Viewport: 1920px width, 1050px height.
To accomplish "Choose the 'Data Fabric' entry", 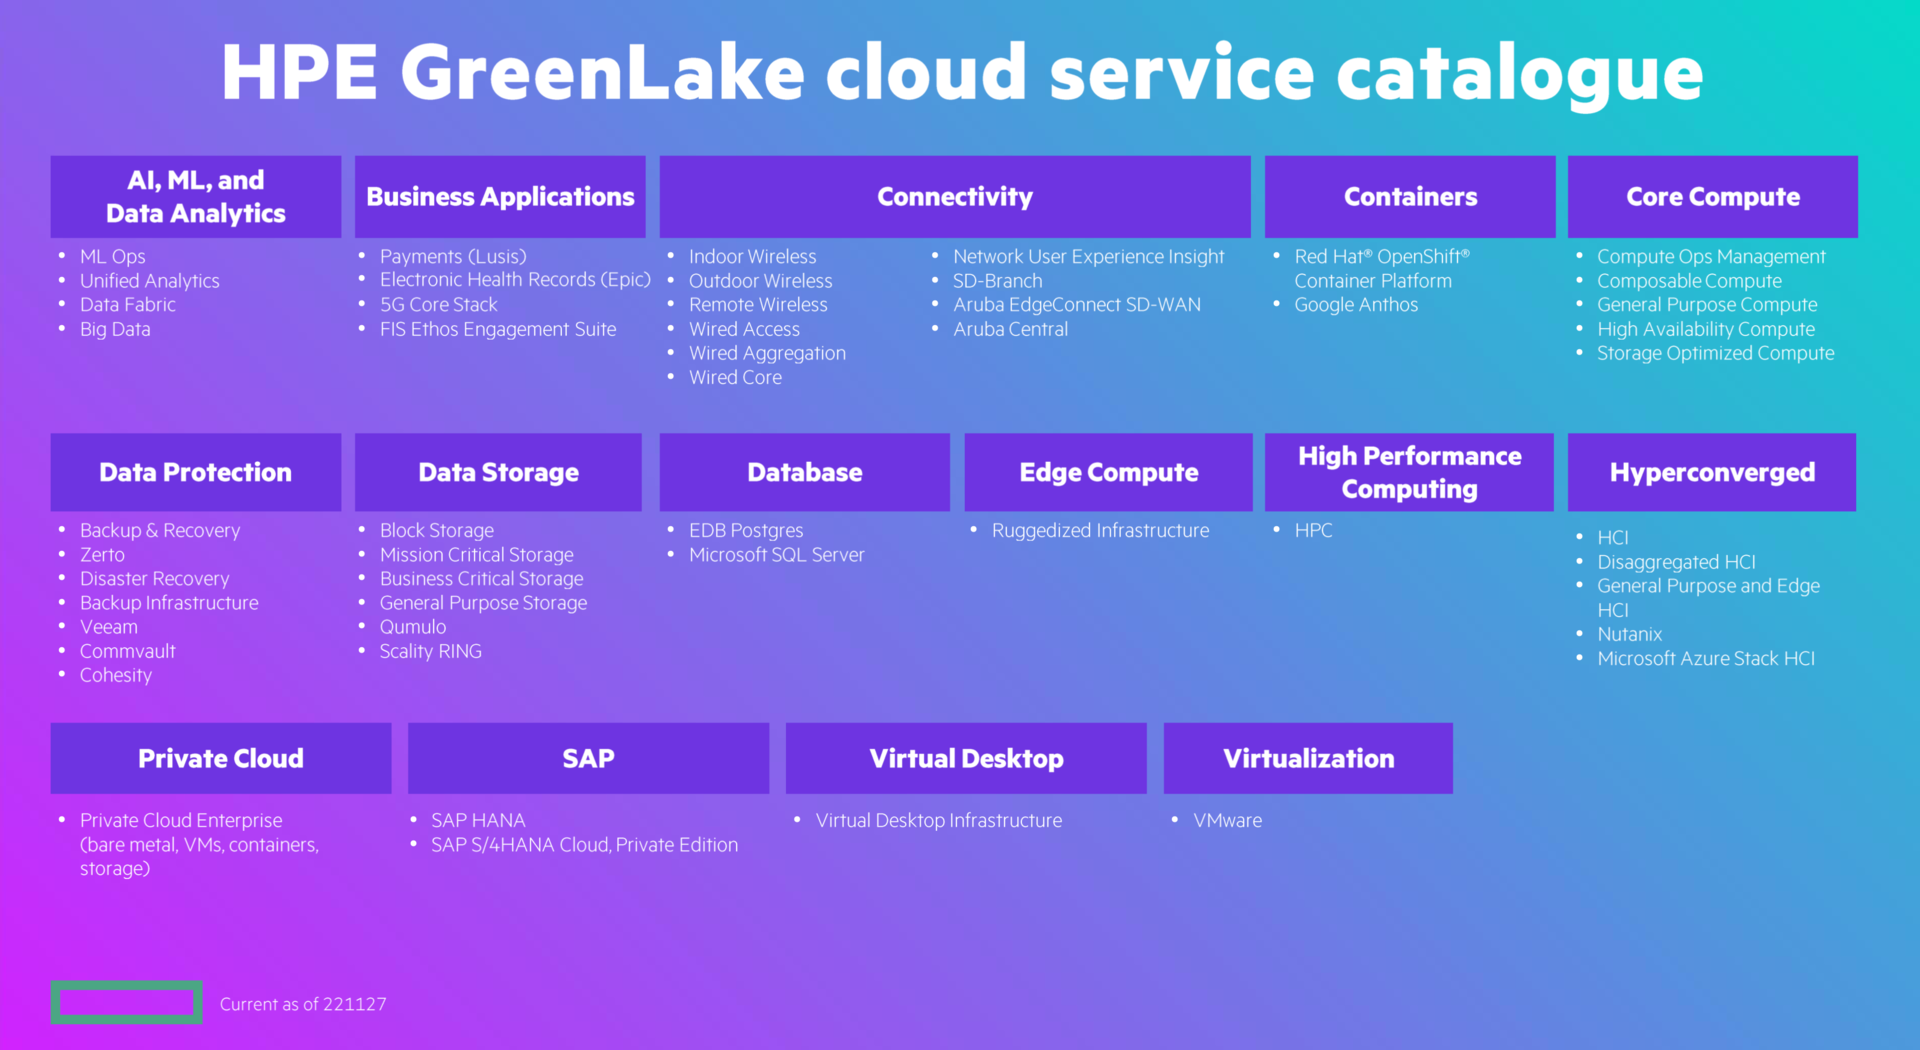I will click(x=128, y=305).
